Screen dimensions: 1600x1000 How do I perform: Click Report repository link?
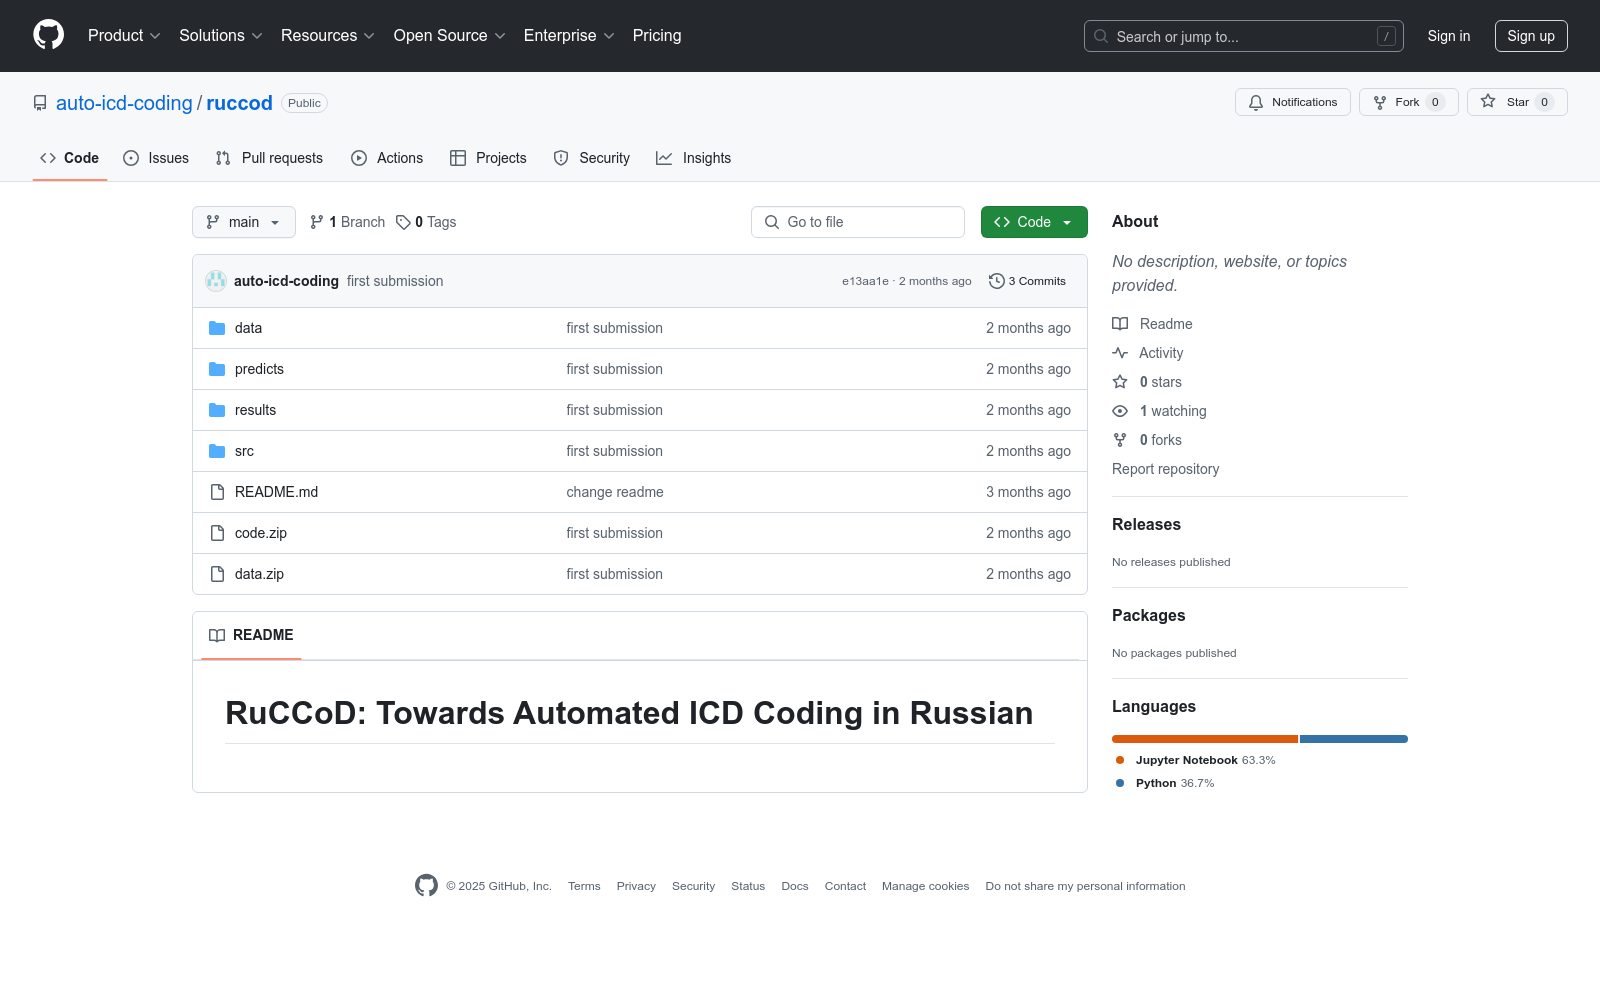(1165, 469)
